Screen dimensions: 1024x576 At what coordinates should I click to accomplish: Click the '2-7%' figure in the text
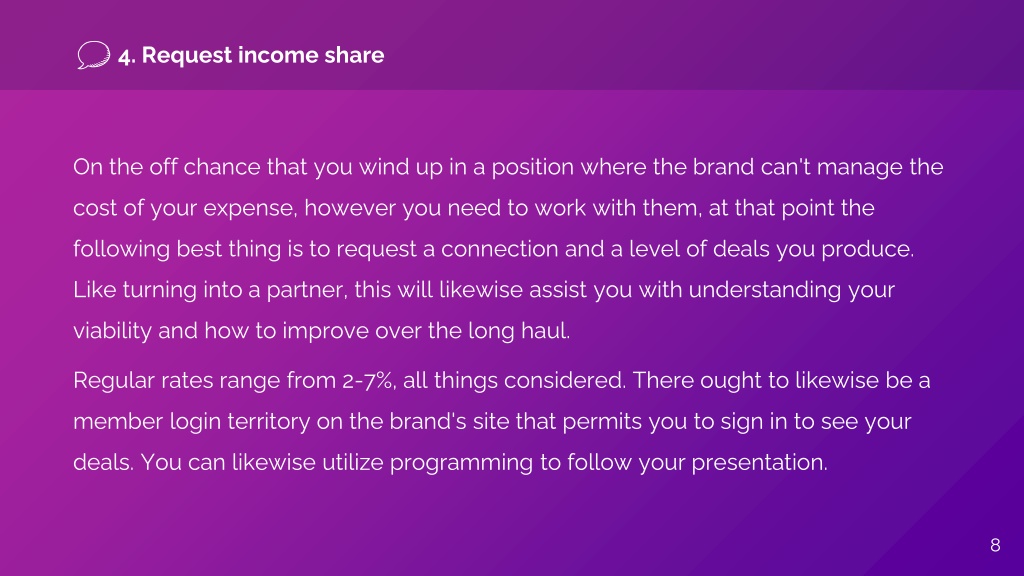coord(369,381)
